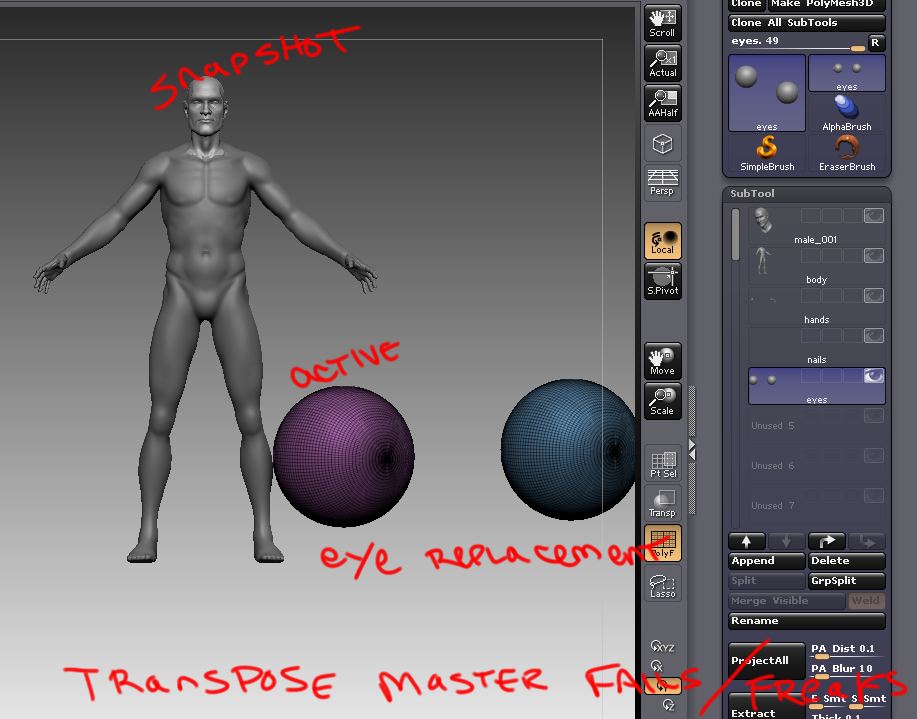The width and height of the screenshot is (917, 719).
Task: Click the panel divider arrows handle
Action: coord(692,450)
